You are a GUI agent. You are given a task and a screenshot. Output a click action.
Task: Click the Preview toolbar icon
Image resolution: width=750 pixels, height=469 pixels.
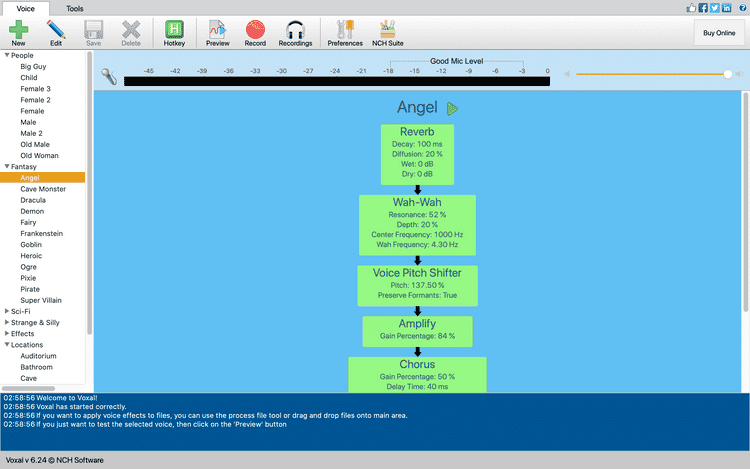point(217,30)
